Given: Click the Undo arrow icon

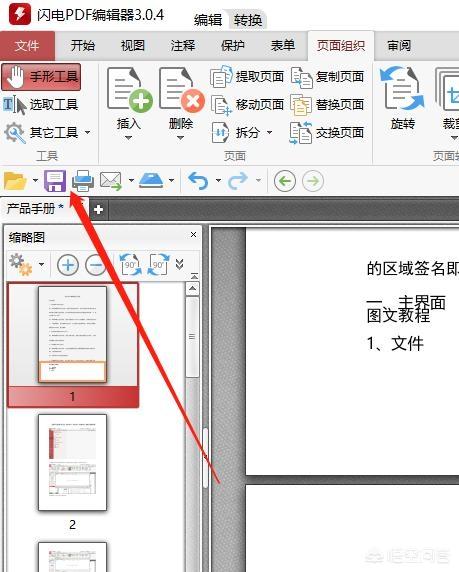Looking at the screenshot, I should (198, 181).
